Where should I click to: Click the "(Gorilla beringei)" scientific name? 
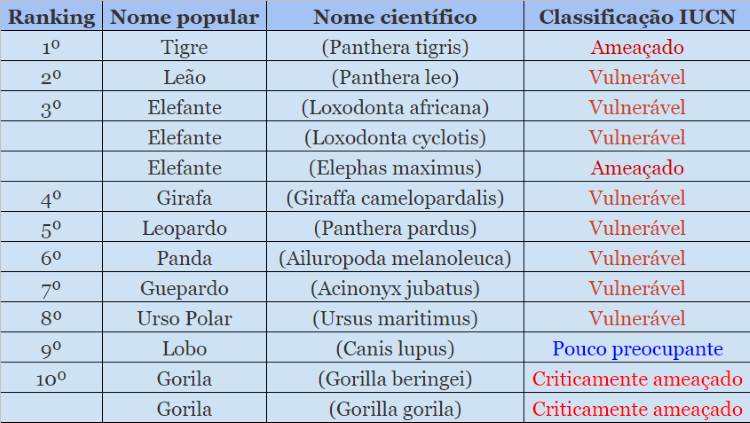[x=394, y=379]
